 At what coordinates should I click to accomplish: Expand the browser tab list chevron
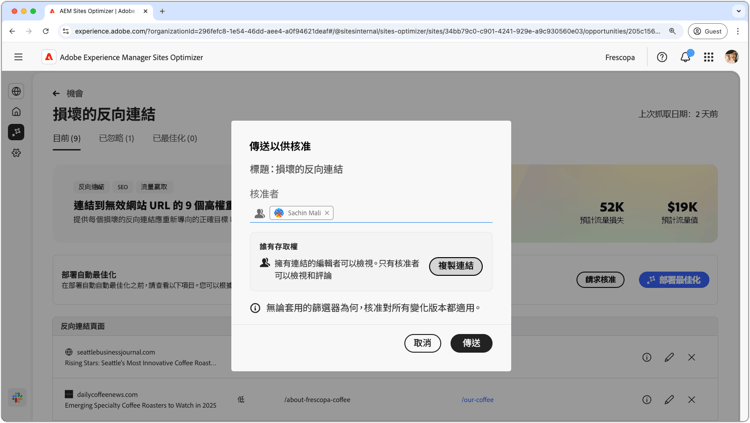tap(738, 11)
